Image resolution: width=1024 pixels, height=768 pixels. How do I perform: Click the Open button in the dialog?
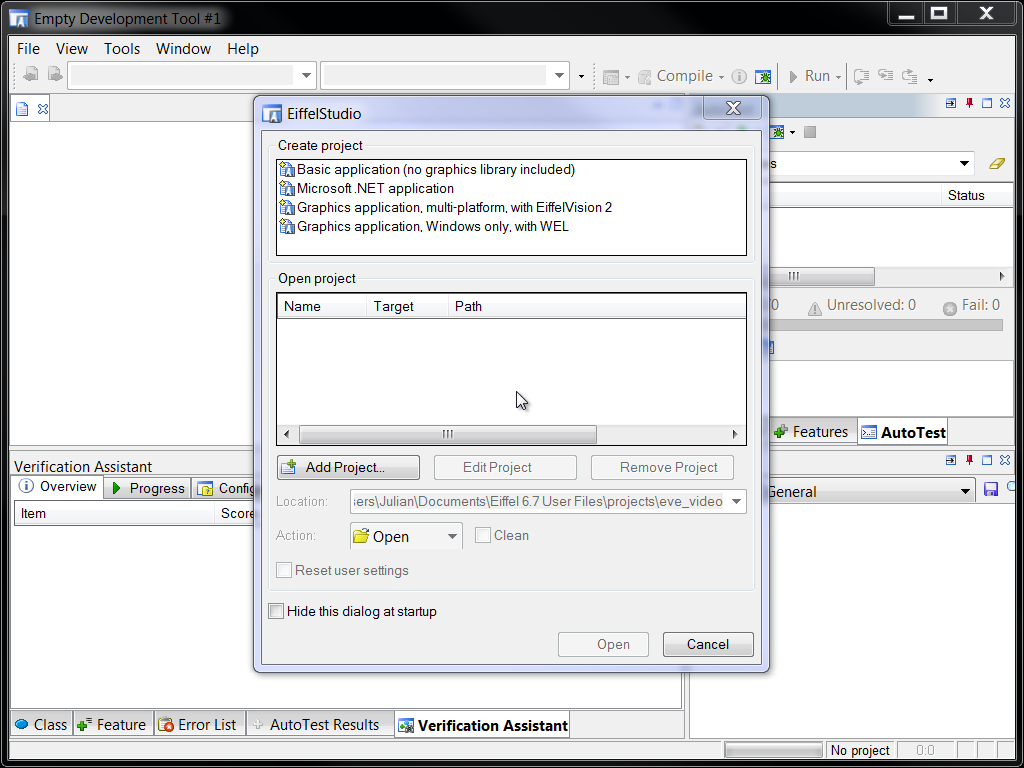pos(603,645)
